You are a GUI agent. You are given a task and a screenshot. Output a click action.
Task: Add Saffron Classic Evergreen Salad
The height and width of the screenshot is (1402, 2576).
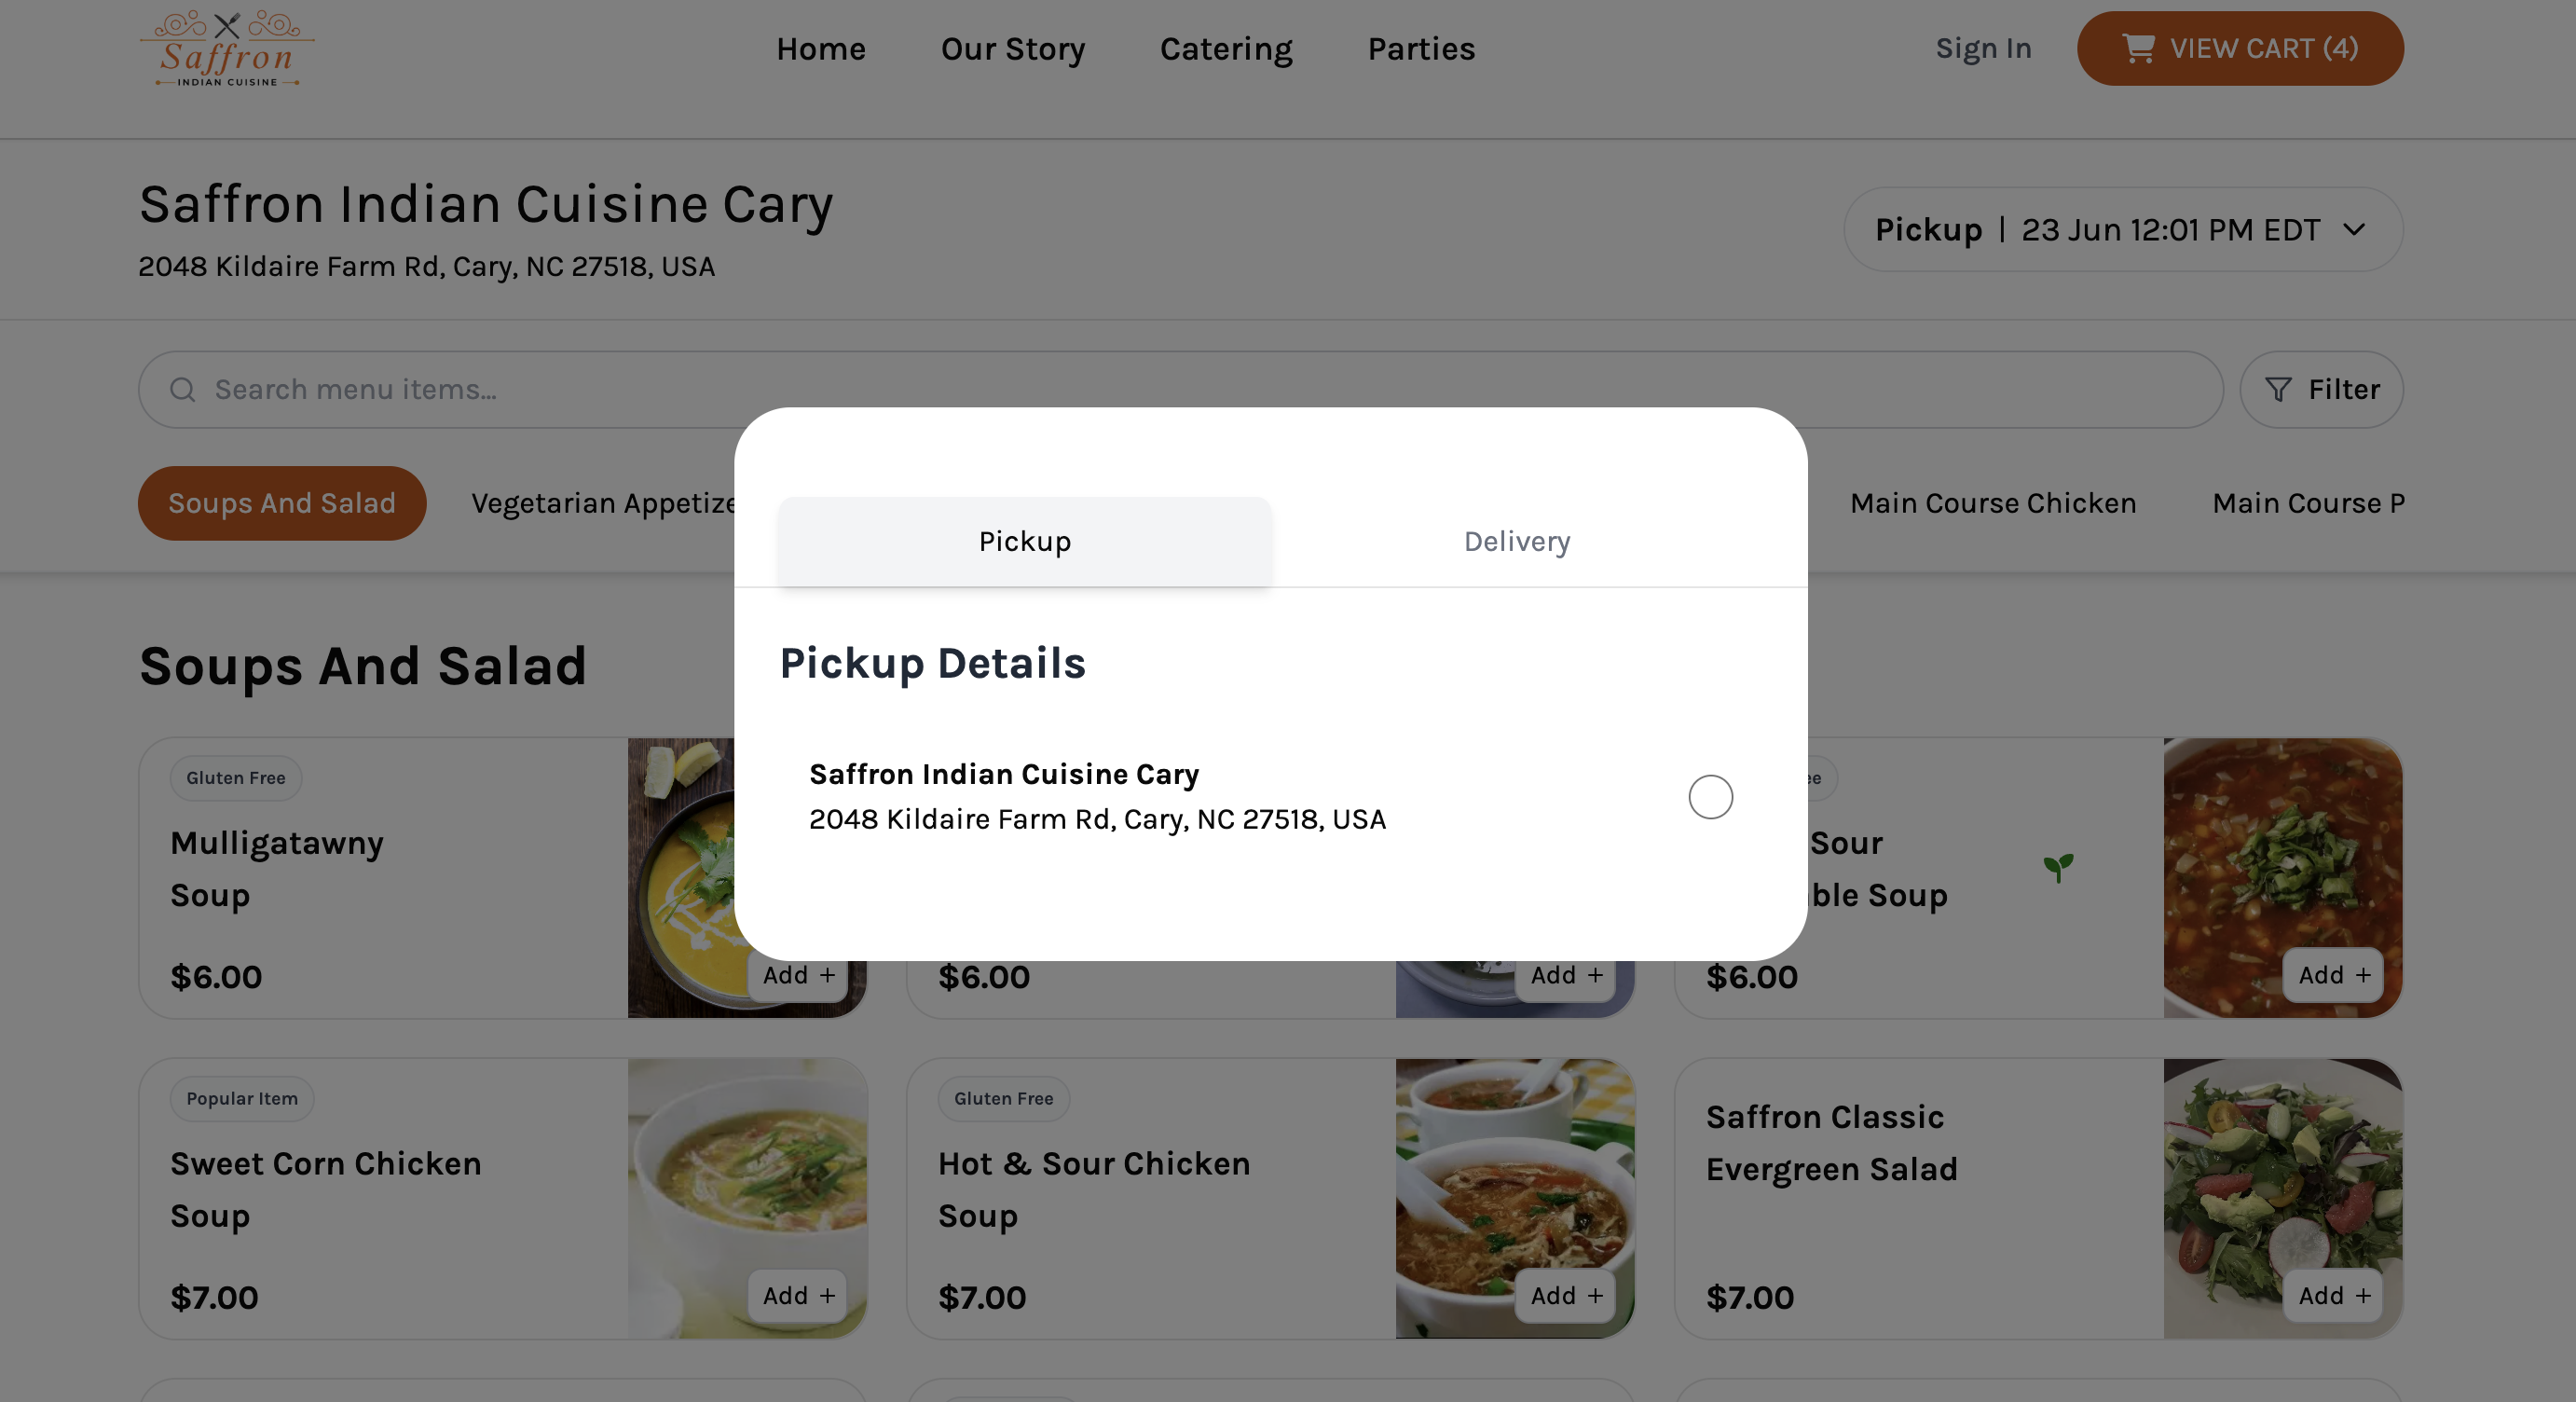tap(2333, 1295)
